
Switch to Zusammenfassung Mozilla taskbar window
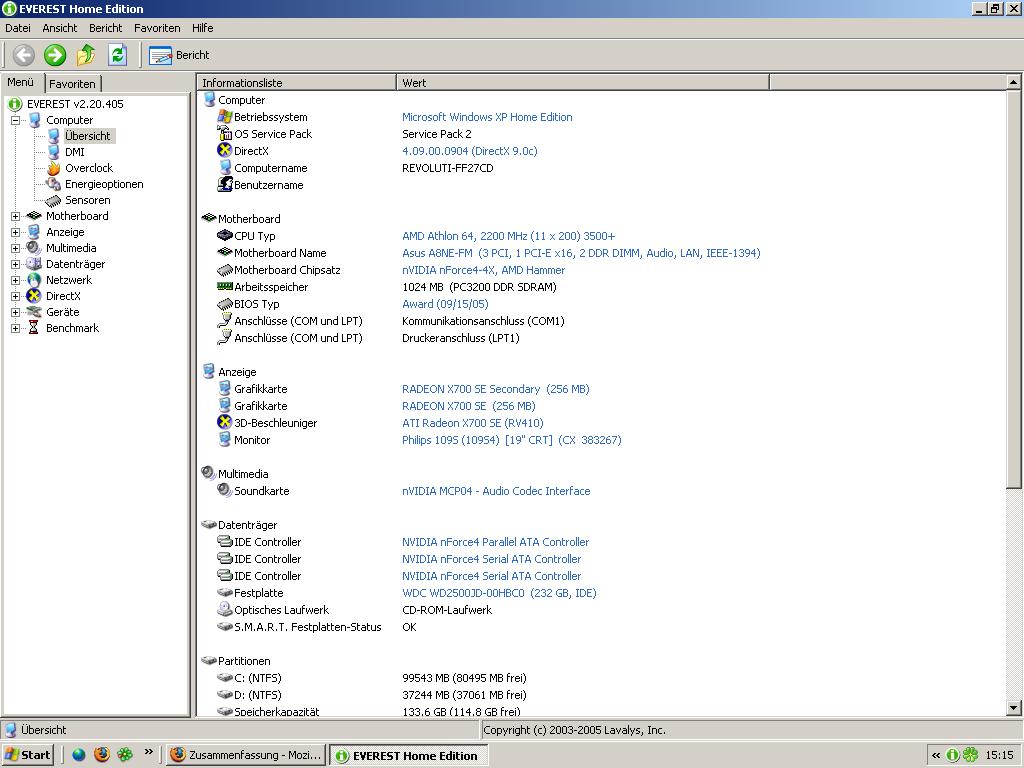(246, 755)
